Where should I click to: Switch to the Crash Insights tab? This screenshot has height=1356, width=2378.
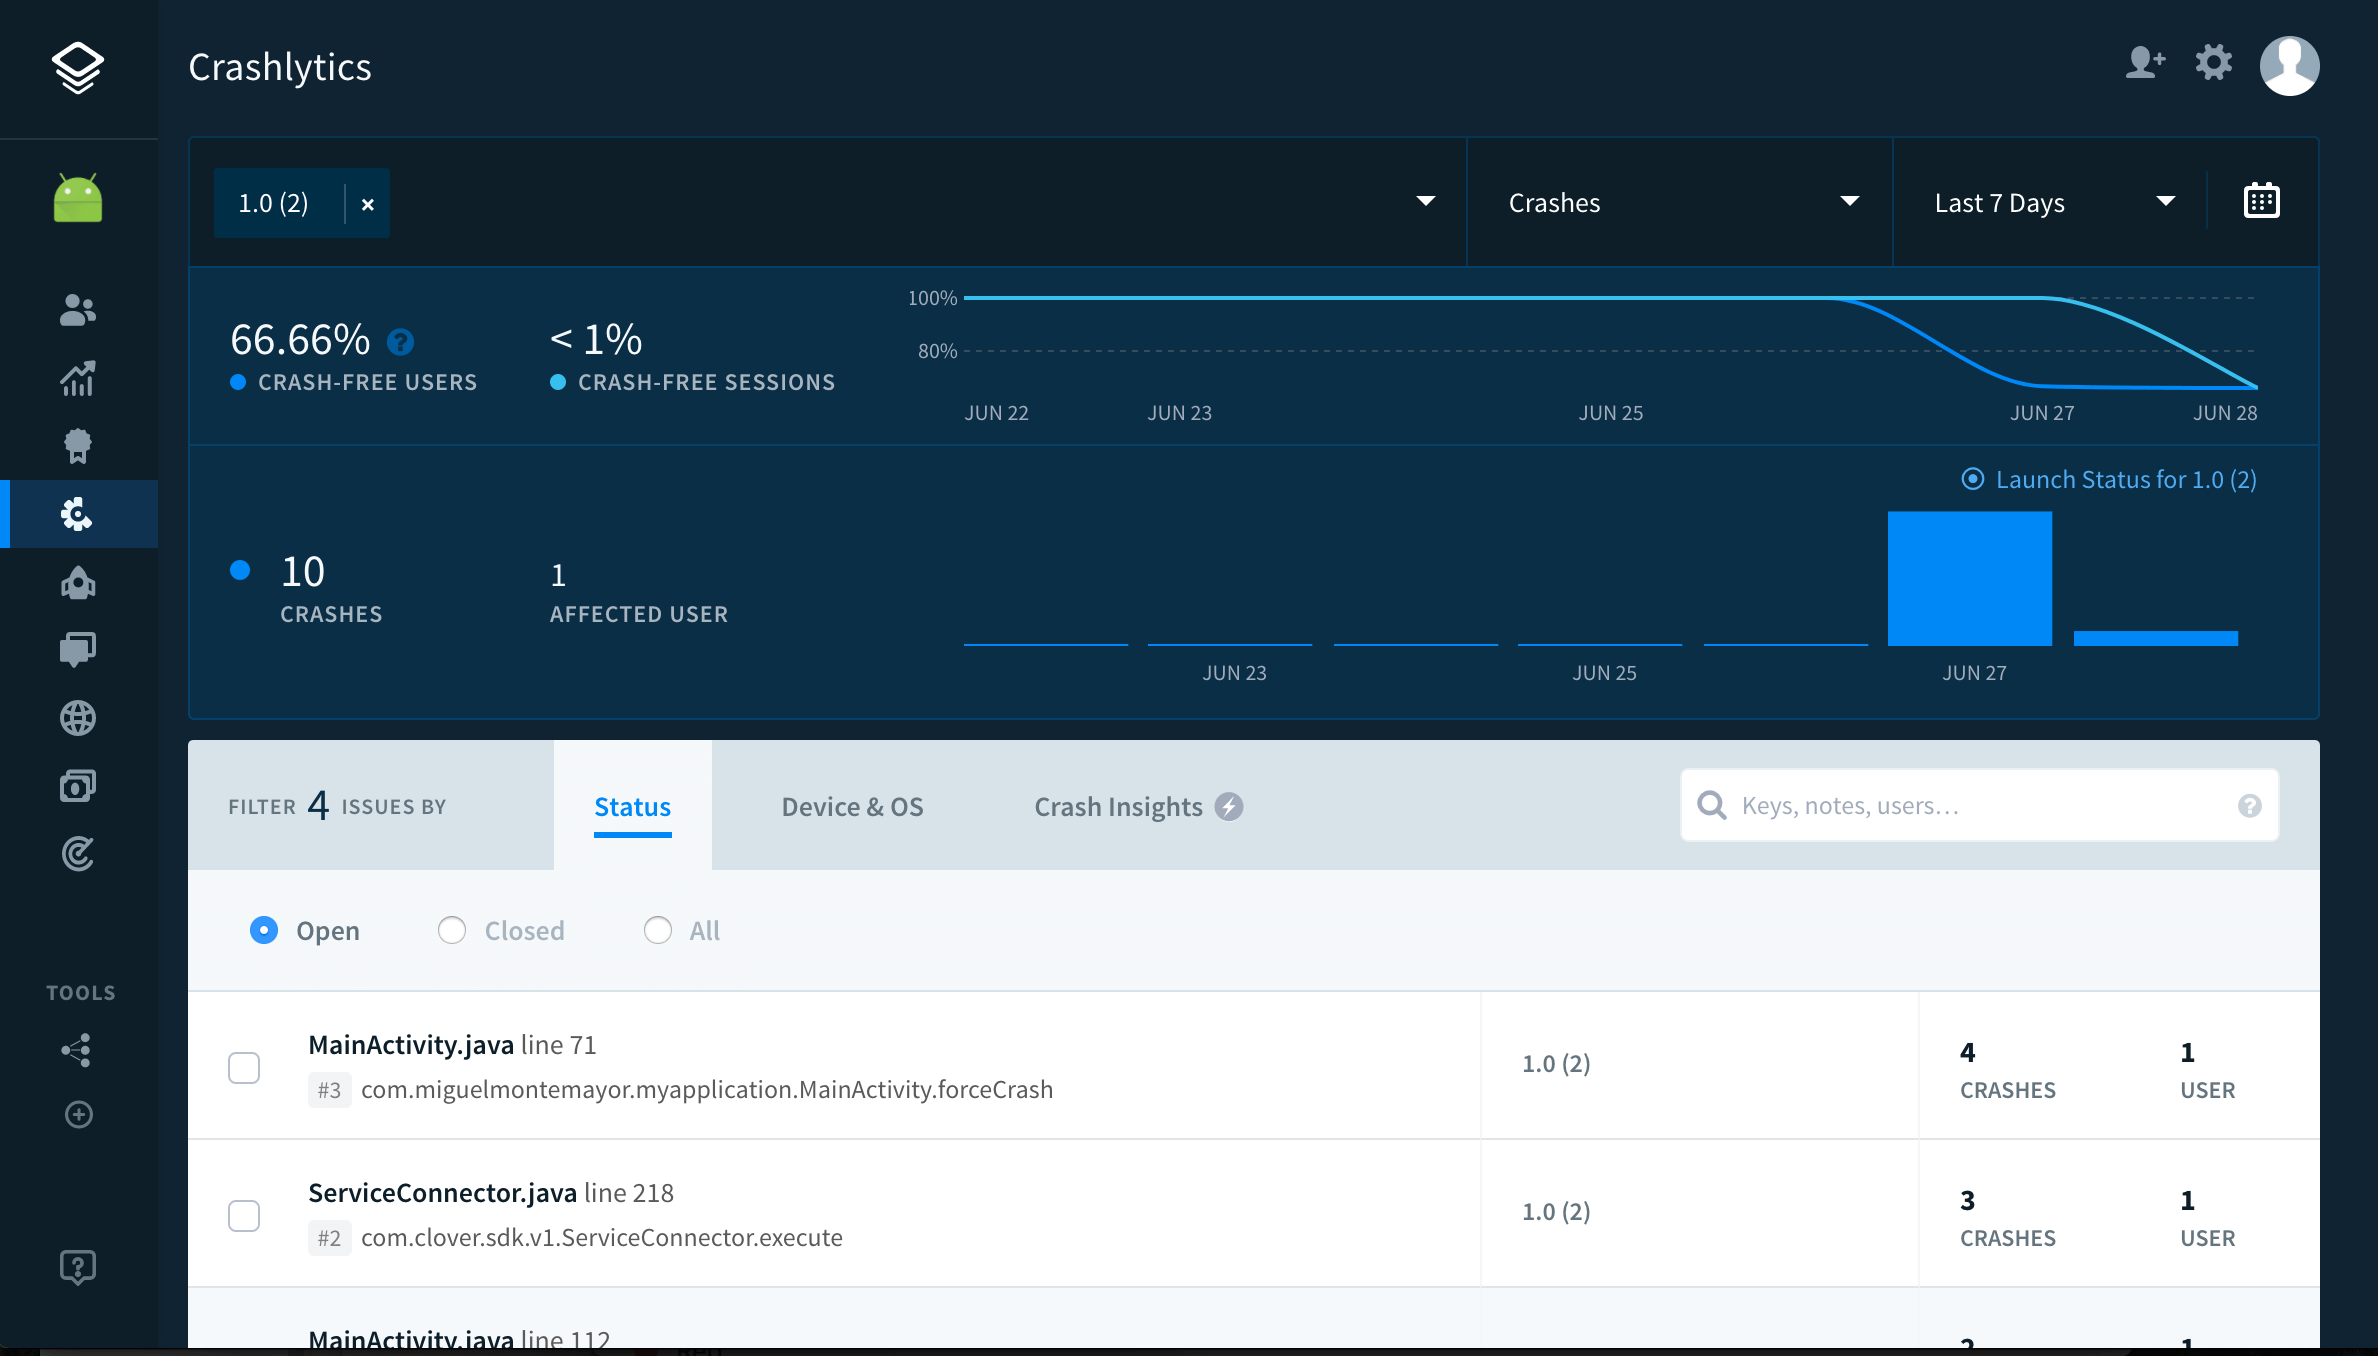[x=1138, y=806]
